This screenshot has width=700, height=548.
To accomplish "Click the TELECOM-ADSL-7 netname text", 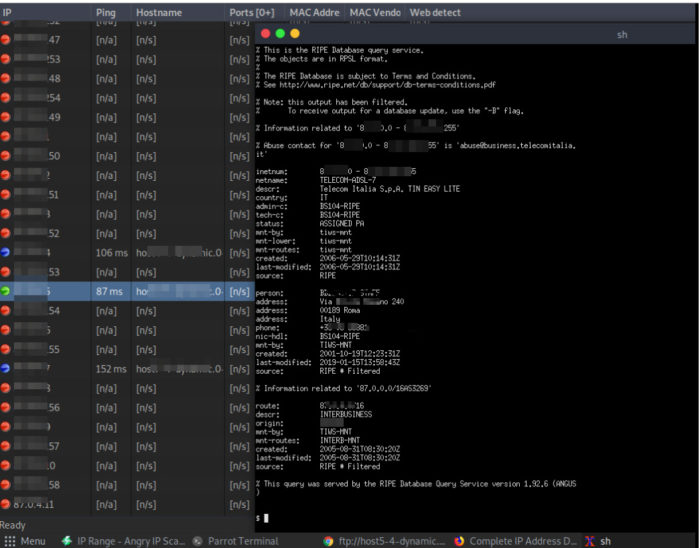I will tap(348, 180).
